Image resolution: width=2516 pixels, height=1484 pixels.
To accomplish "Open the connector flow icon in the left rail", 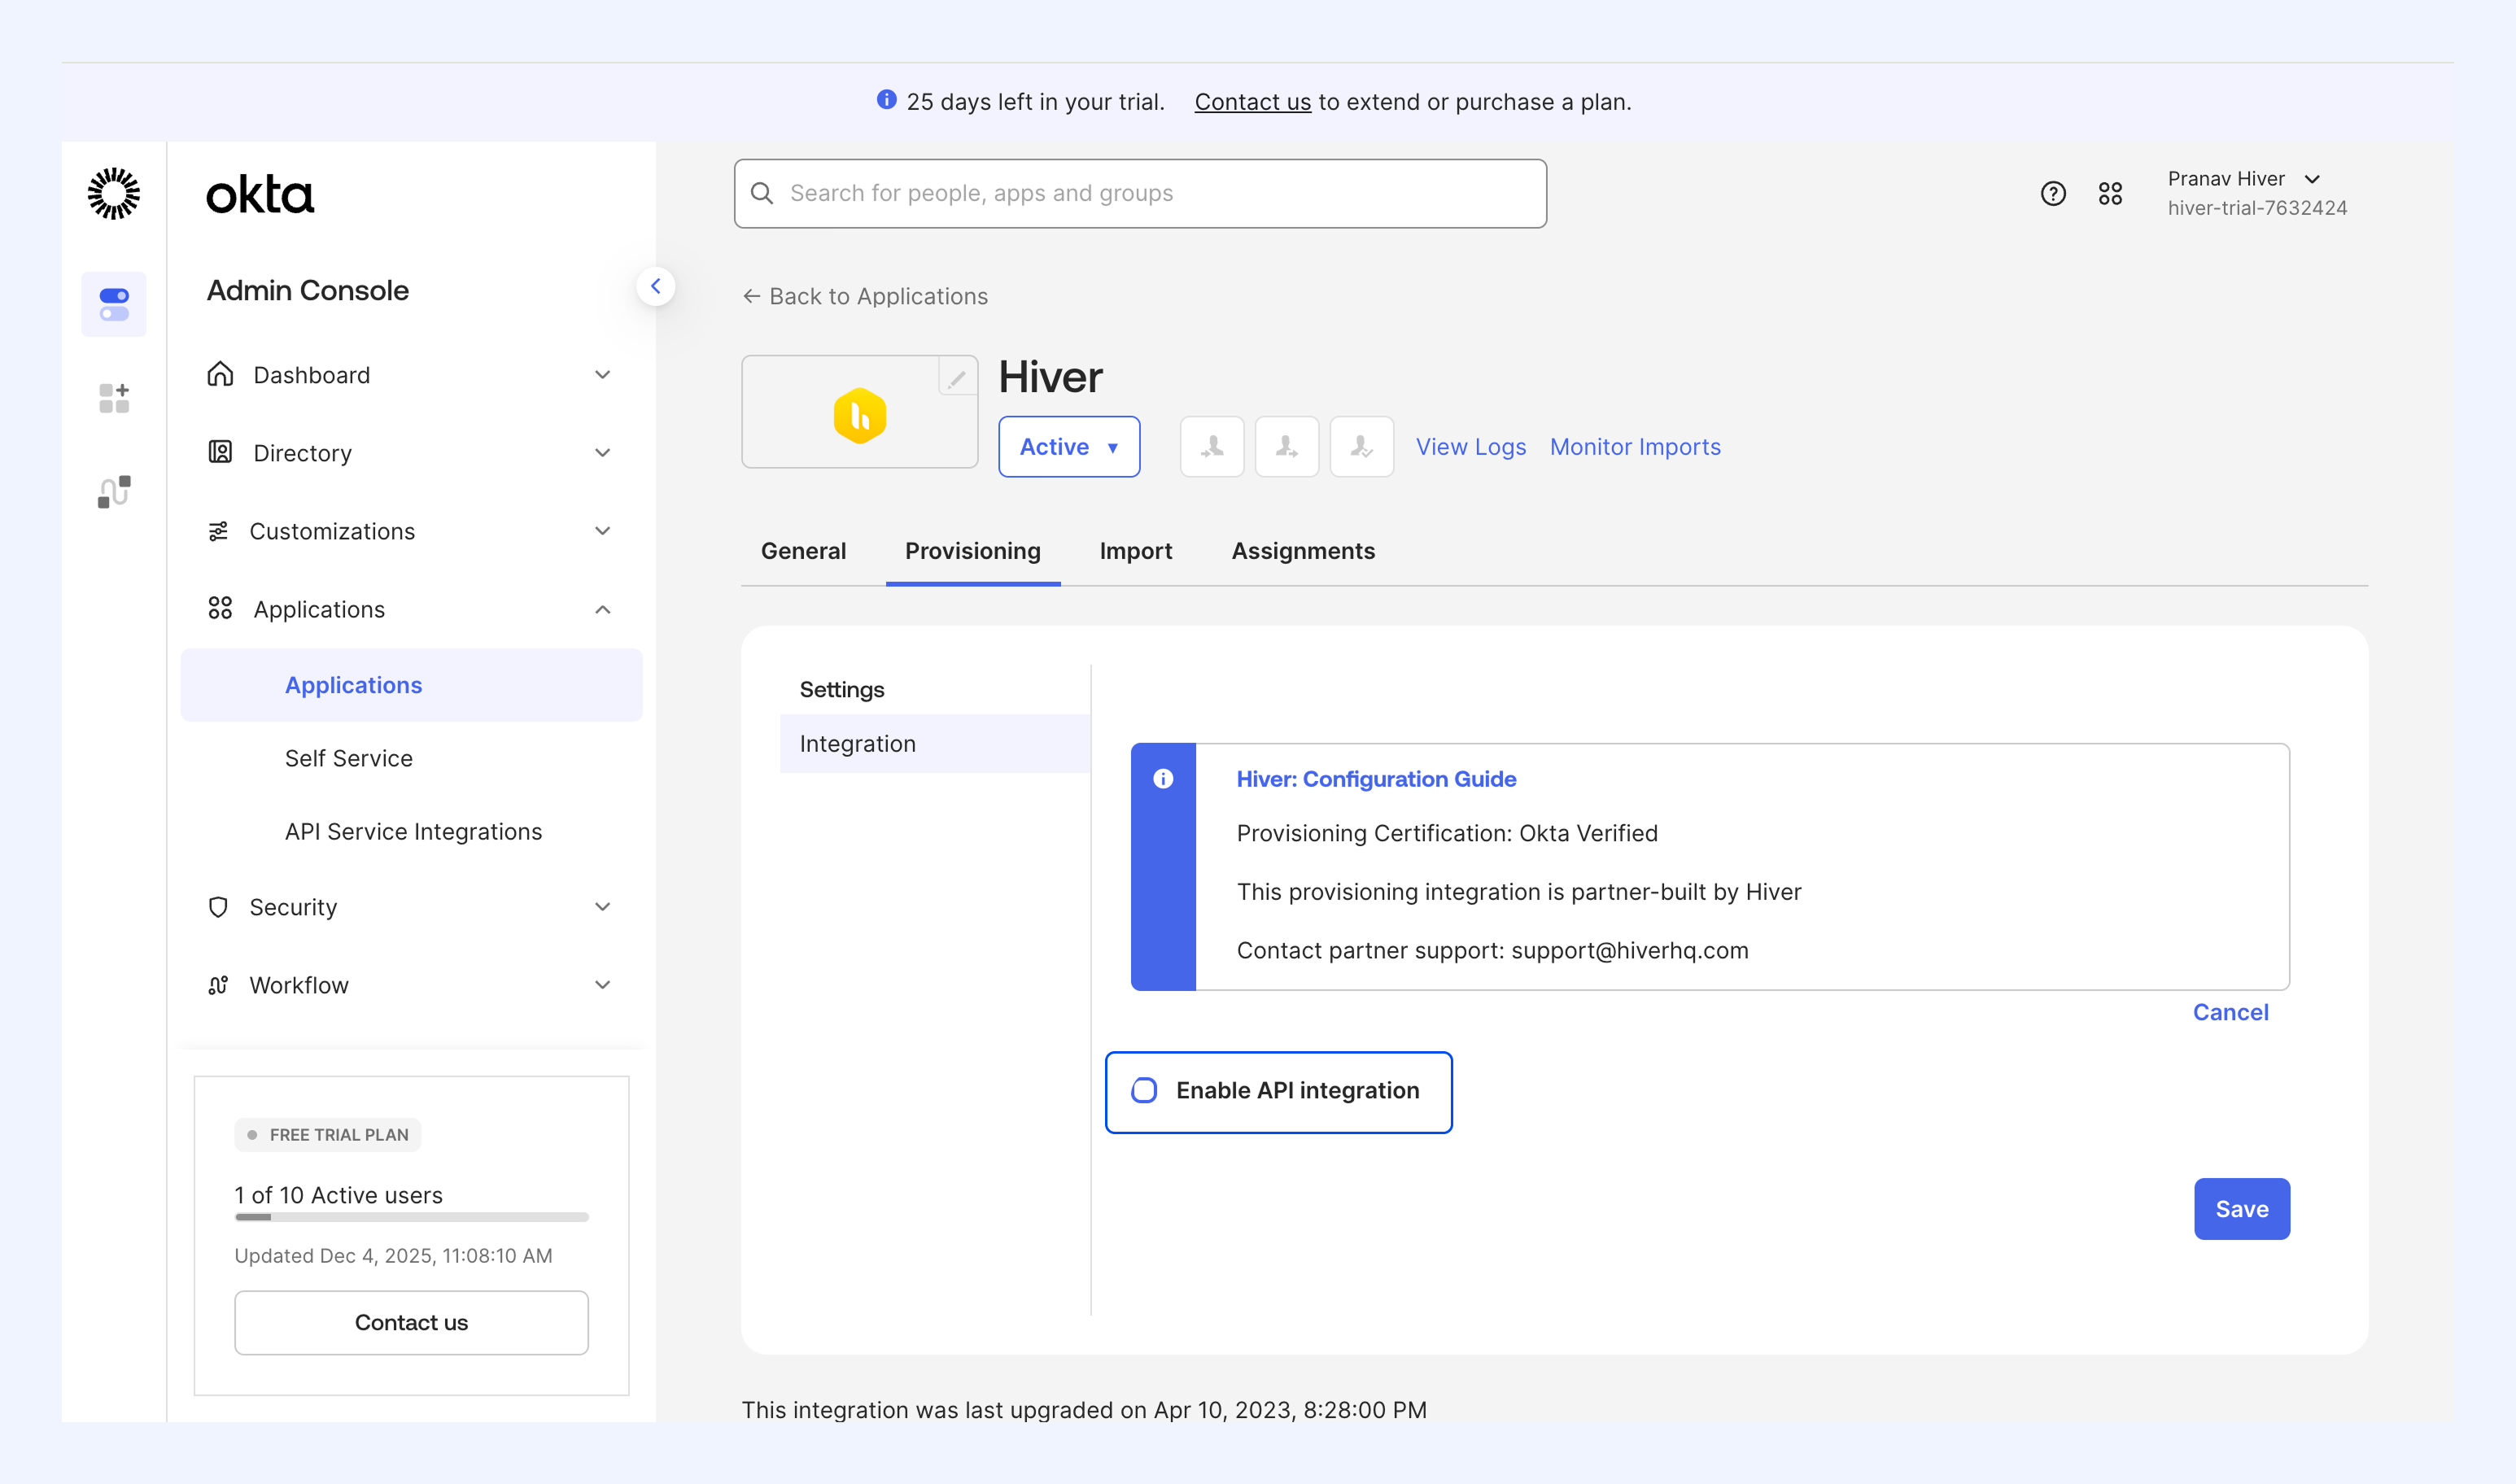I will click(x=114, y=492).
